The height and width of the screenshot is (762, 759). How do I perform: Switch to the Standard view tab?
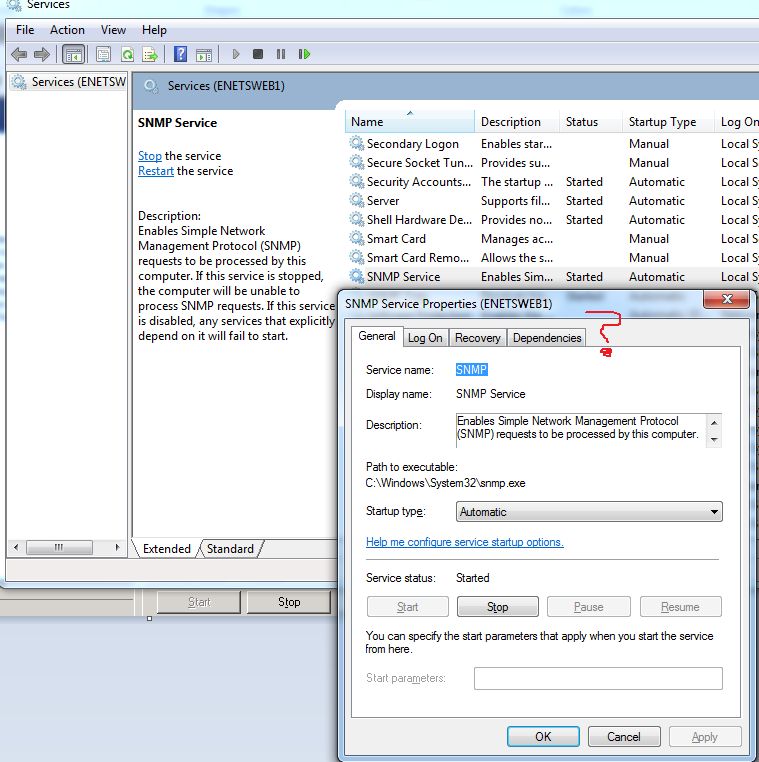(230, 549)
